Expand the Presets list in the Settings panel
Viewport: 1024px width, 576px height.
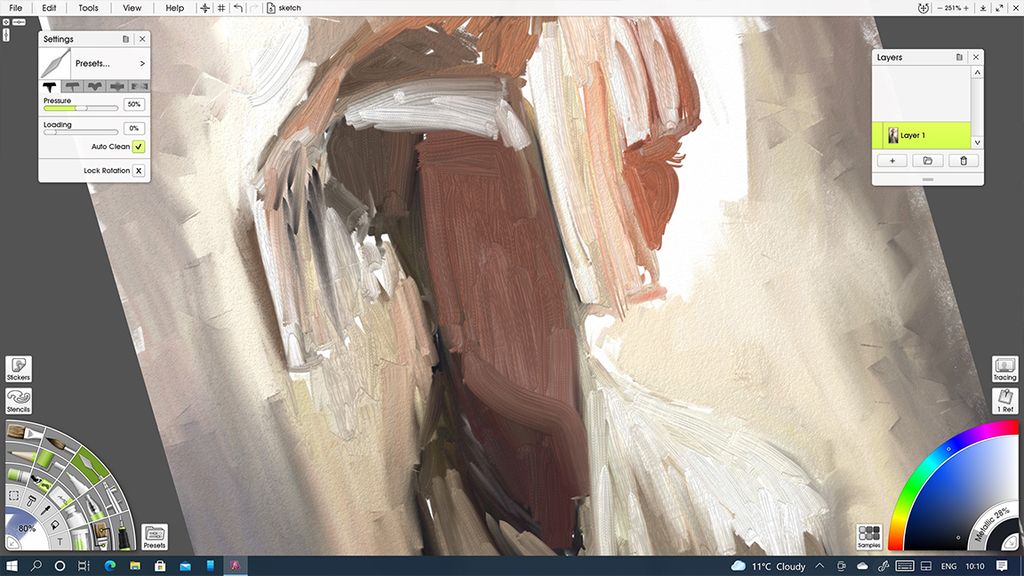click(142, 63)
